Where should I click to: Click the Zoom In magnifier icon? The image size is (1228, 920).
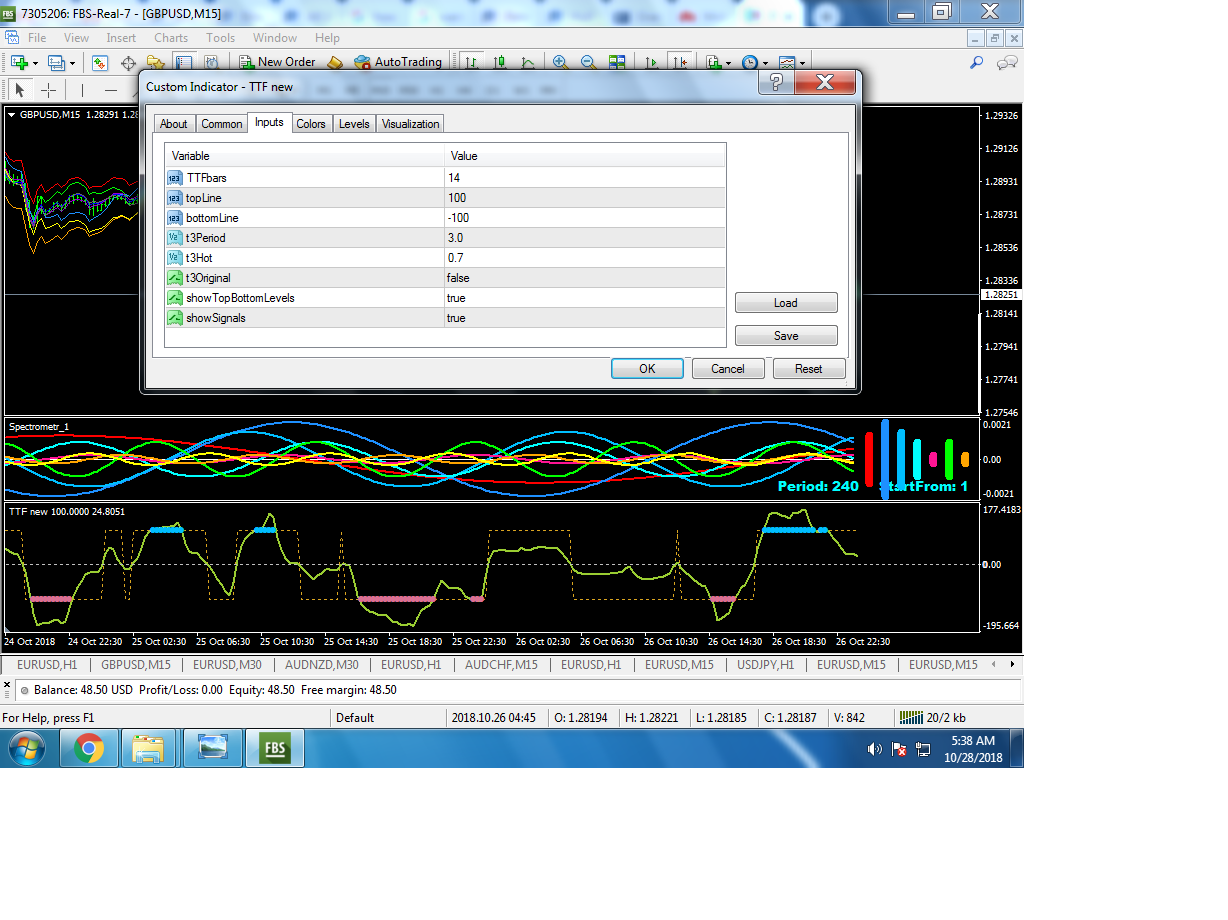point(560,62)
